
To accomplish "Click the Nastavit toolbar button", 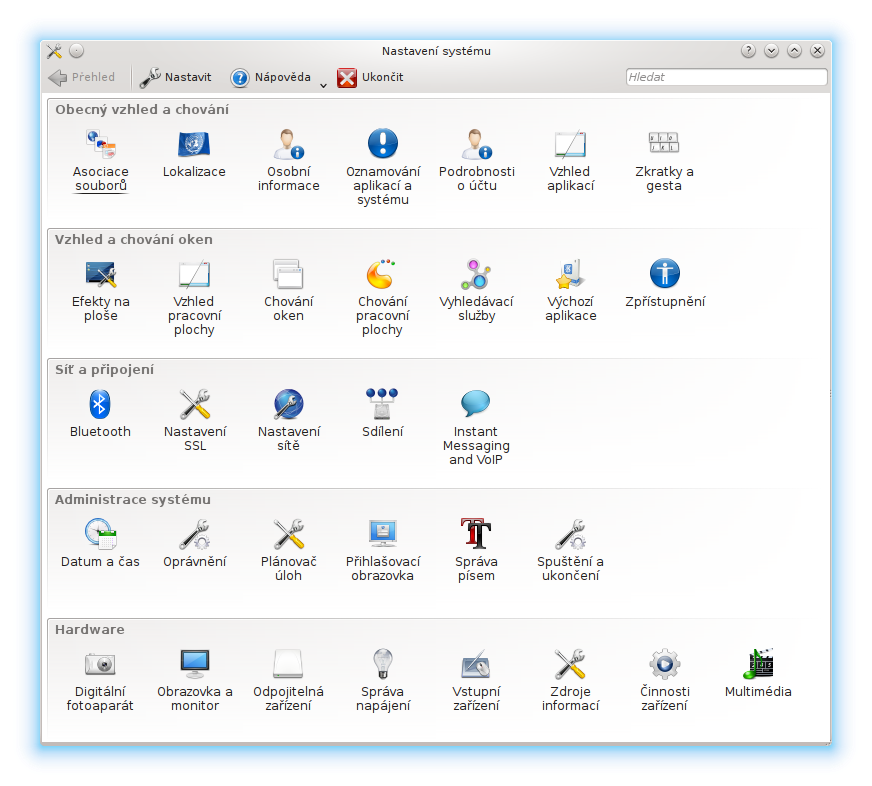I will 176,77.
